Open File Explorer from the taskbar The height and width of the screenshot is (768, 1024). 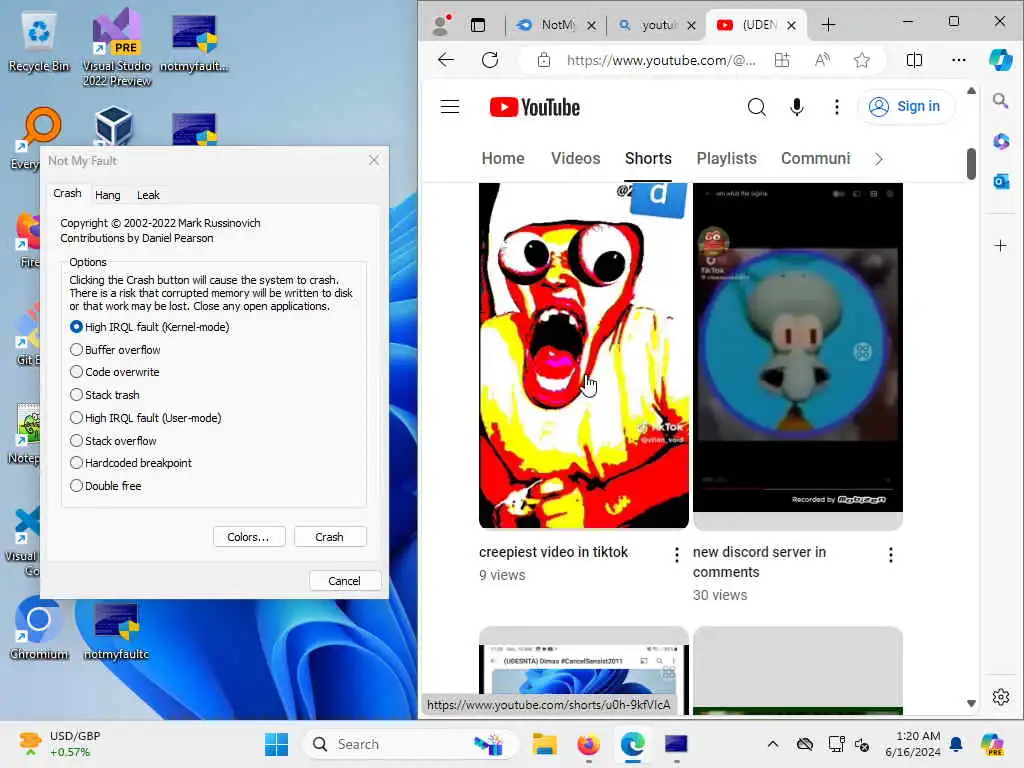pos(544,744)
